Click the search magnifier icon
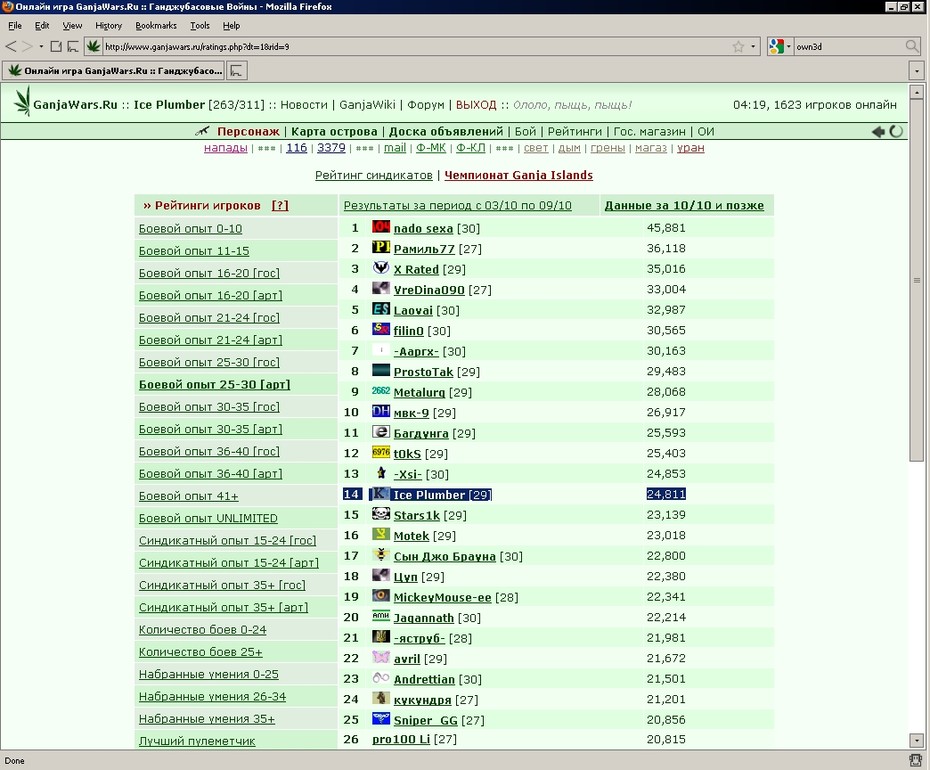Viewport: 930px width, 770px height. (x=912, y=46)
